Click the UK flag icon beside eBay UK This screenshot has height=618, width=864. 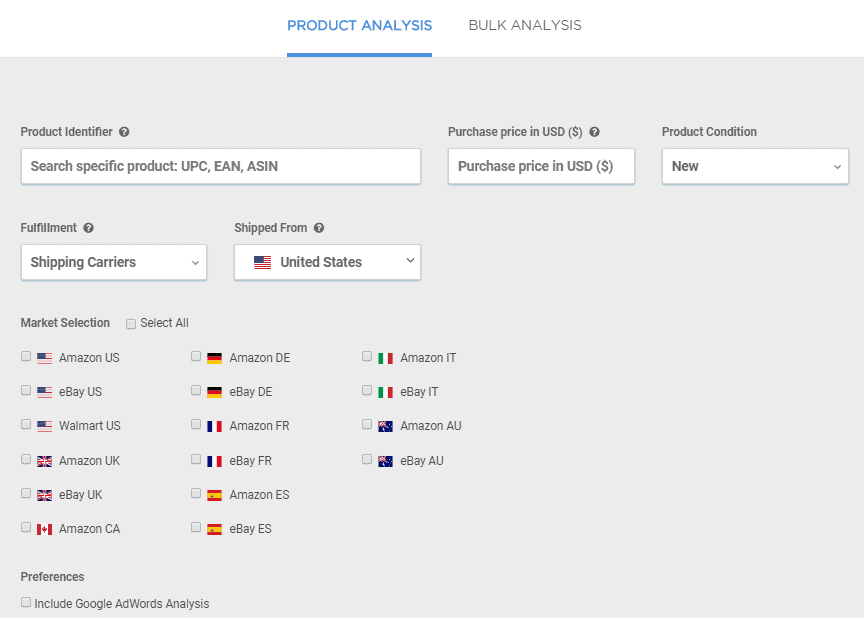point(44,495)
